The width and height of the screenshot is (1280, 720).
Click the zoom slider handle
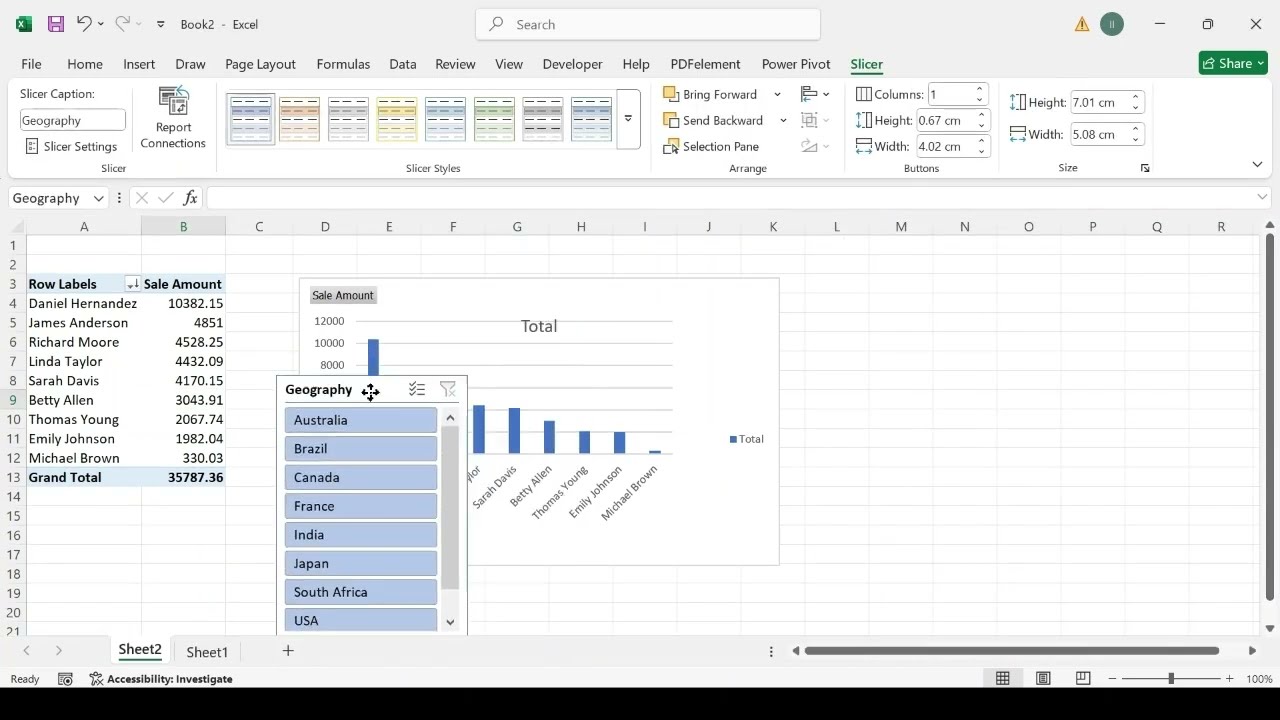1171,678
